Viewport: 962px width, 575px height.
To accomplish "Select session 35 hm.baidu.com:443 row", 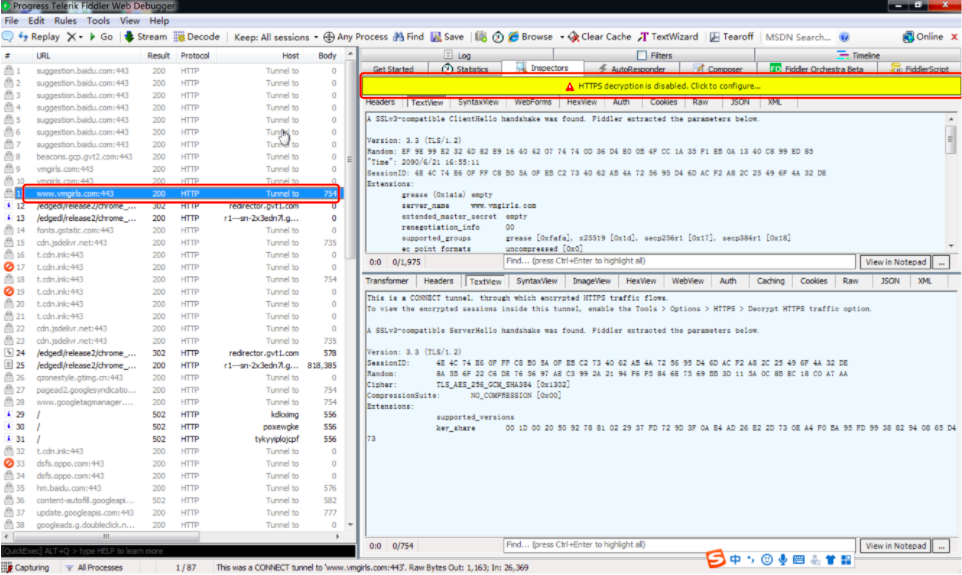I will point(172,488).
